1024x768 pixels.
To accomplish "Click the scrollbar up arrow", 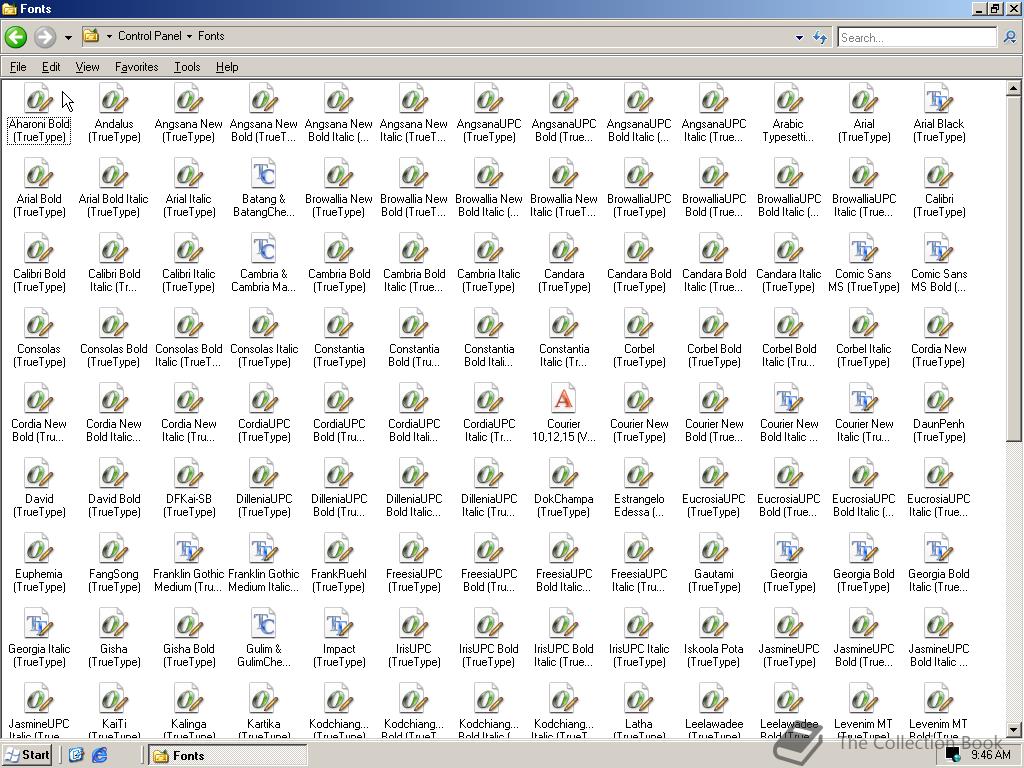I will pyautogui.click(x=1014, y=88).
